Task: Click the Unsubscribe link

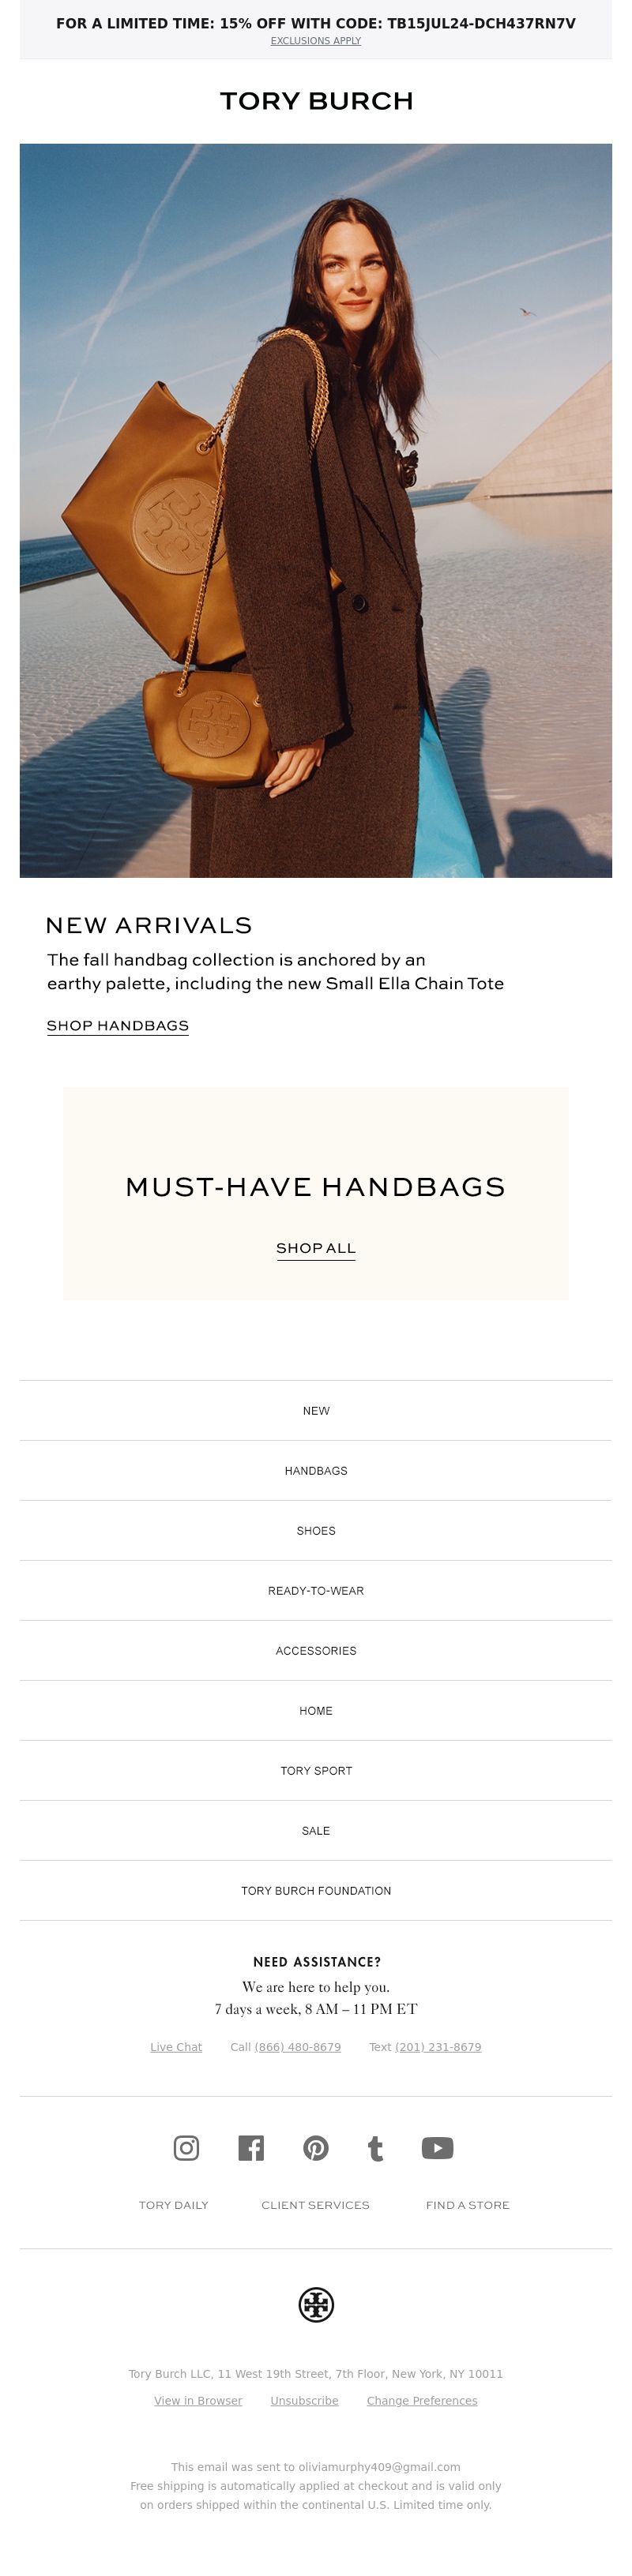Action: coord(304,2401)
